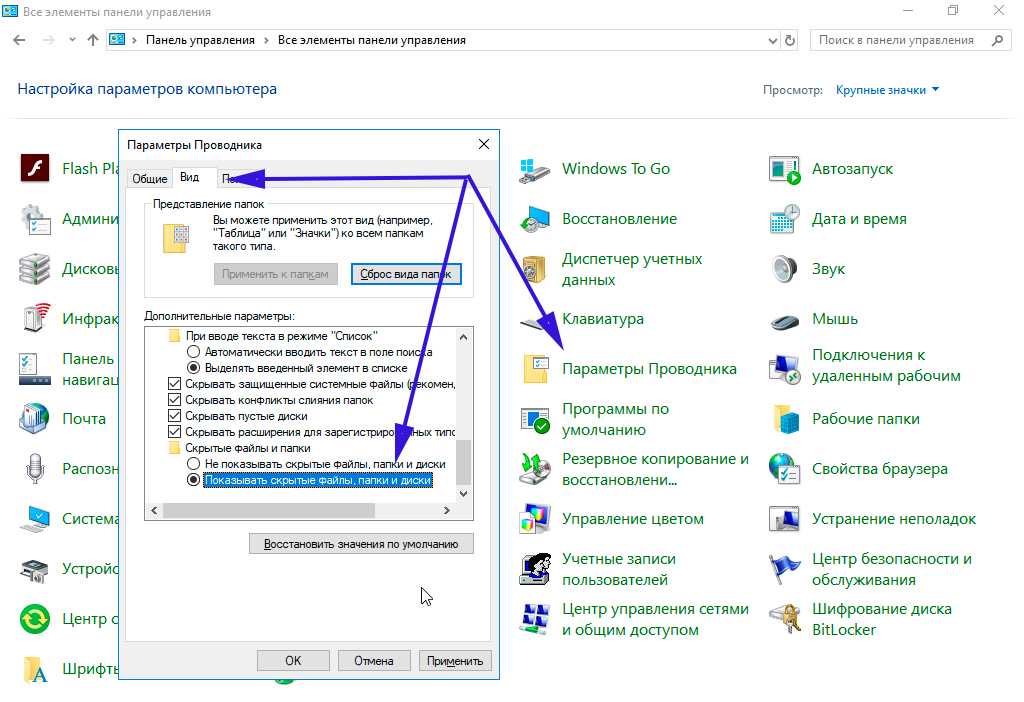The image size is (1024, 702).
Task: Open the network and sharing center icon
Action: [535, 619]
